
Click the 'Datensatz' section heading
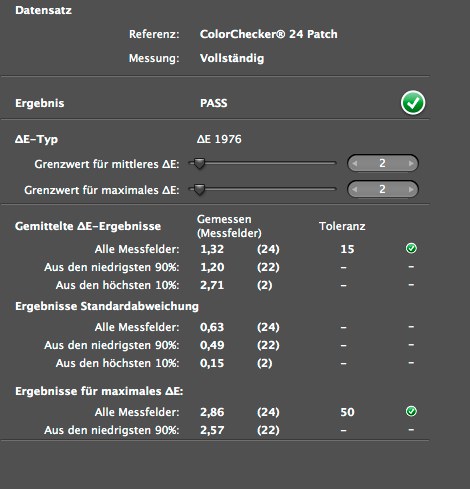(x=43, y=10)
